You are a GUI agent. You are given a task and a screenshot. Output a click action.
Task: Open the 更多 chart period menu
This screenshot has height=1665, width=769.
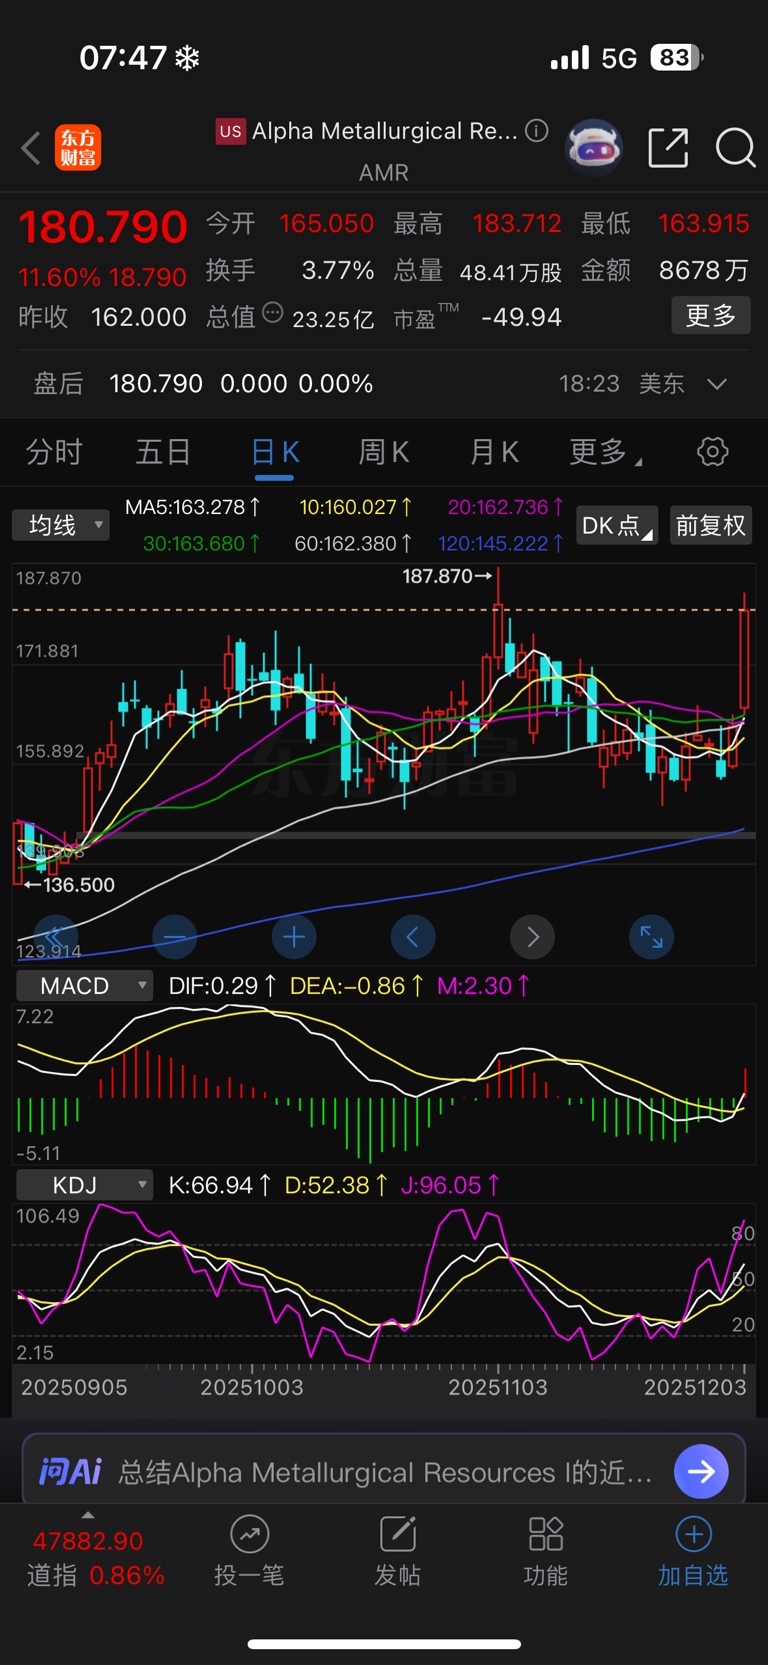point(604,452)
